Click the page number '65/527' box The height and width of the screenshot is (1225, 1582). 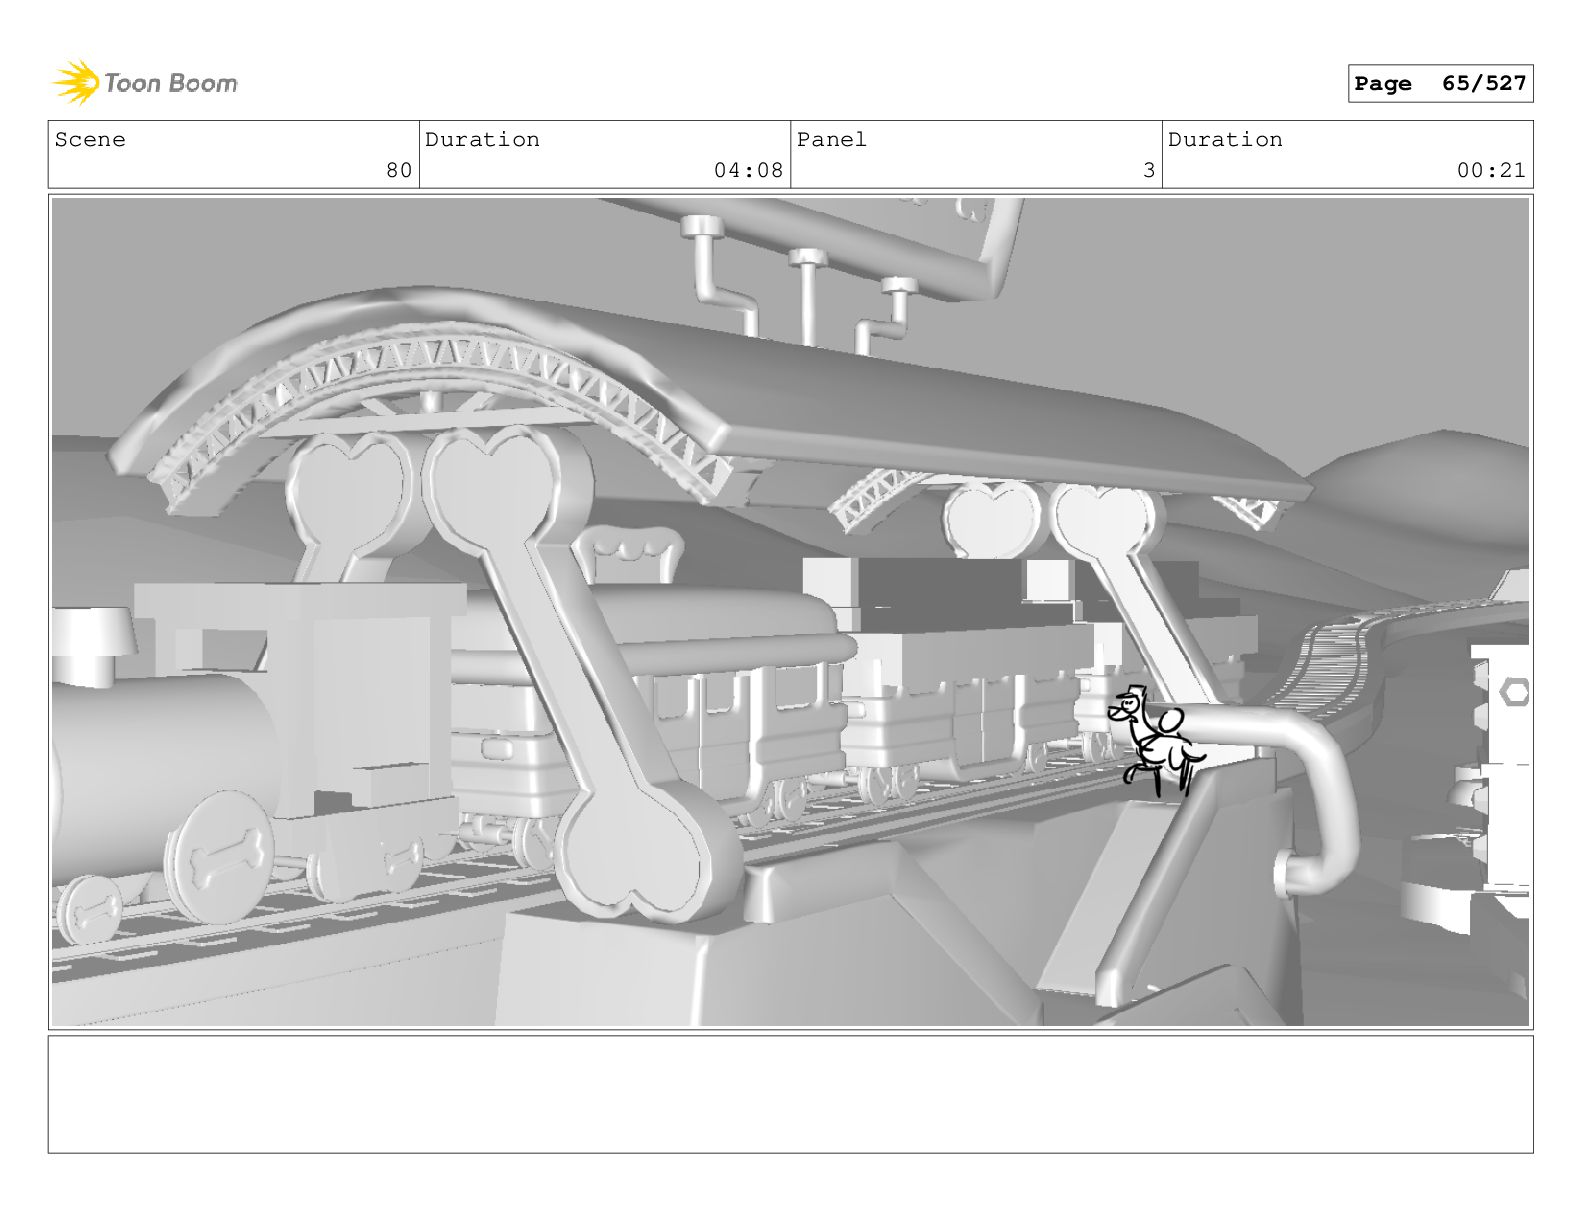[x=1440, y=84]
